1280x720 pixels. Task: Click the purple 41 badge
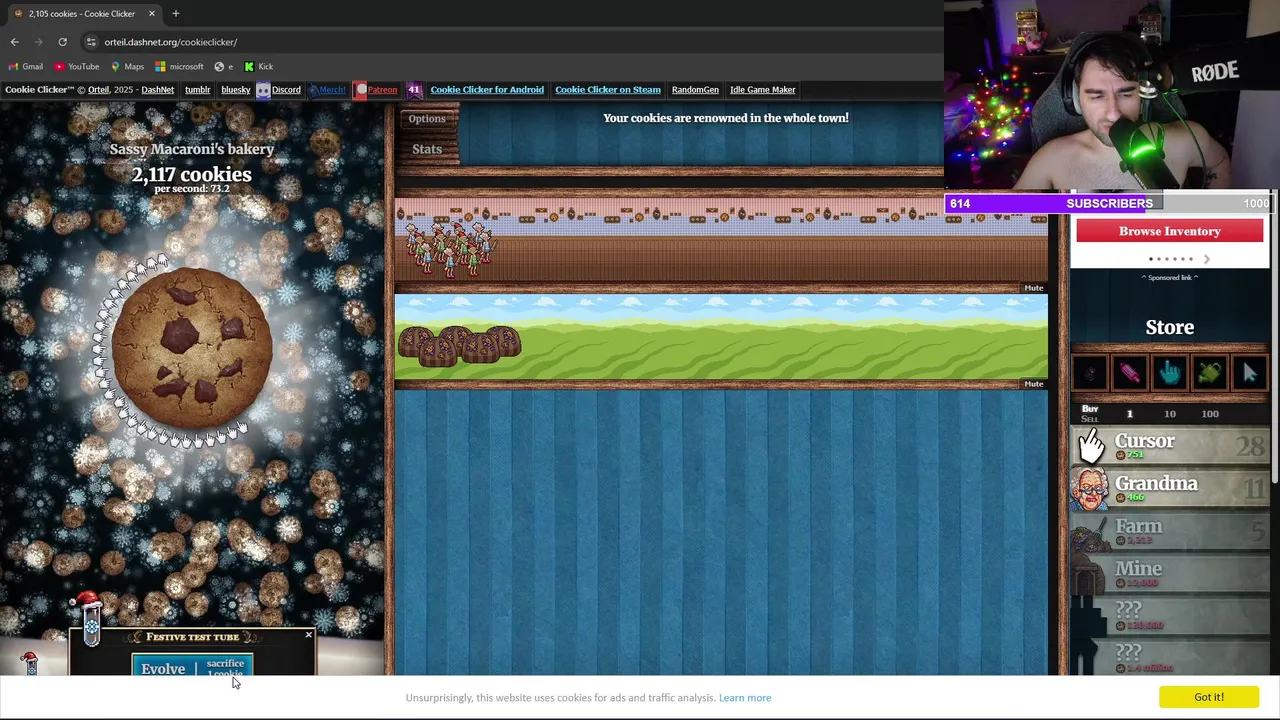point(414,90)
